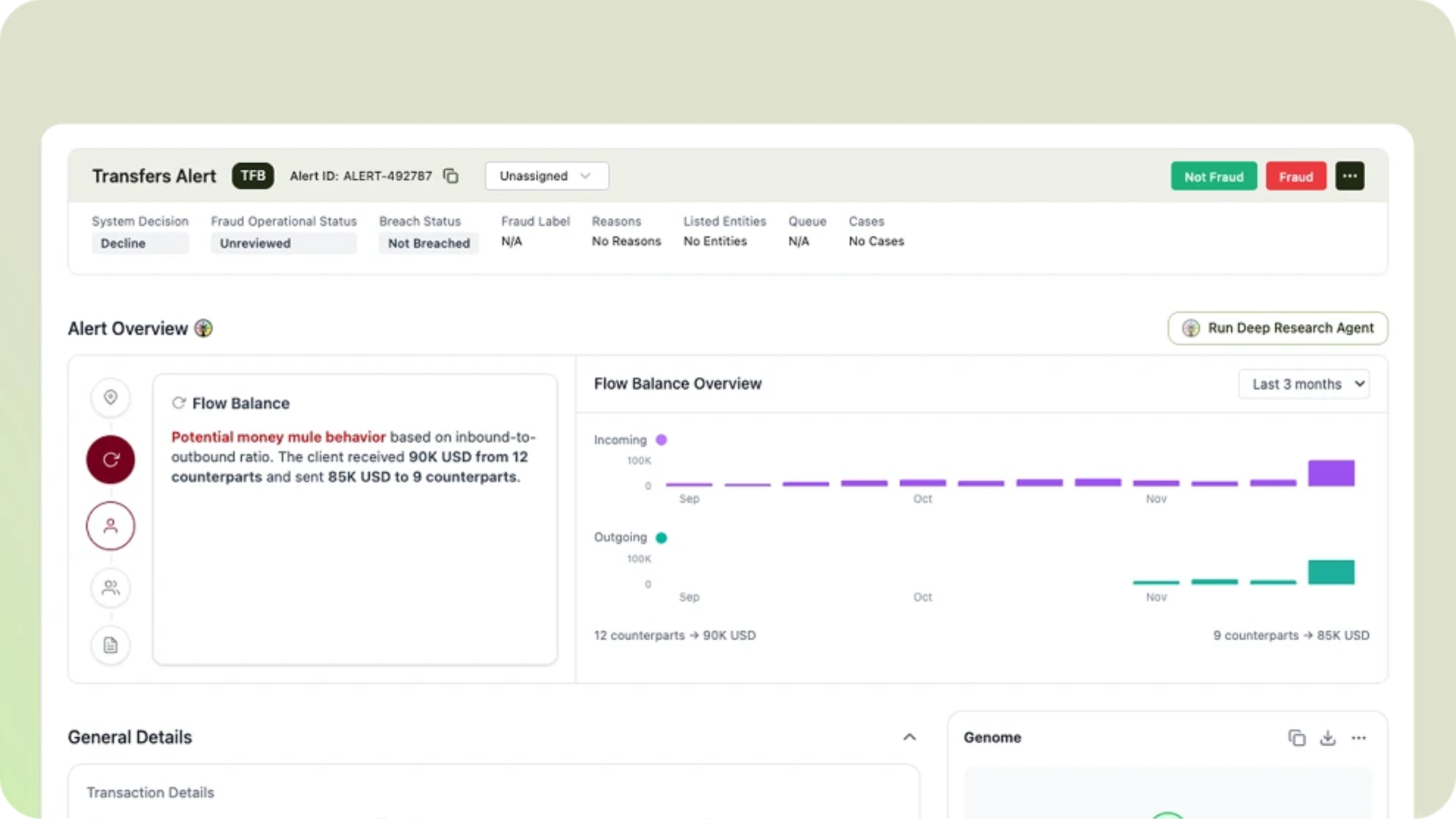The height and width of the screenshot is (819, 1456).
Task: Click the No Reasons value
Action: pos(626,241)
